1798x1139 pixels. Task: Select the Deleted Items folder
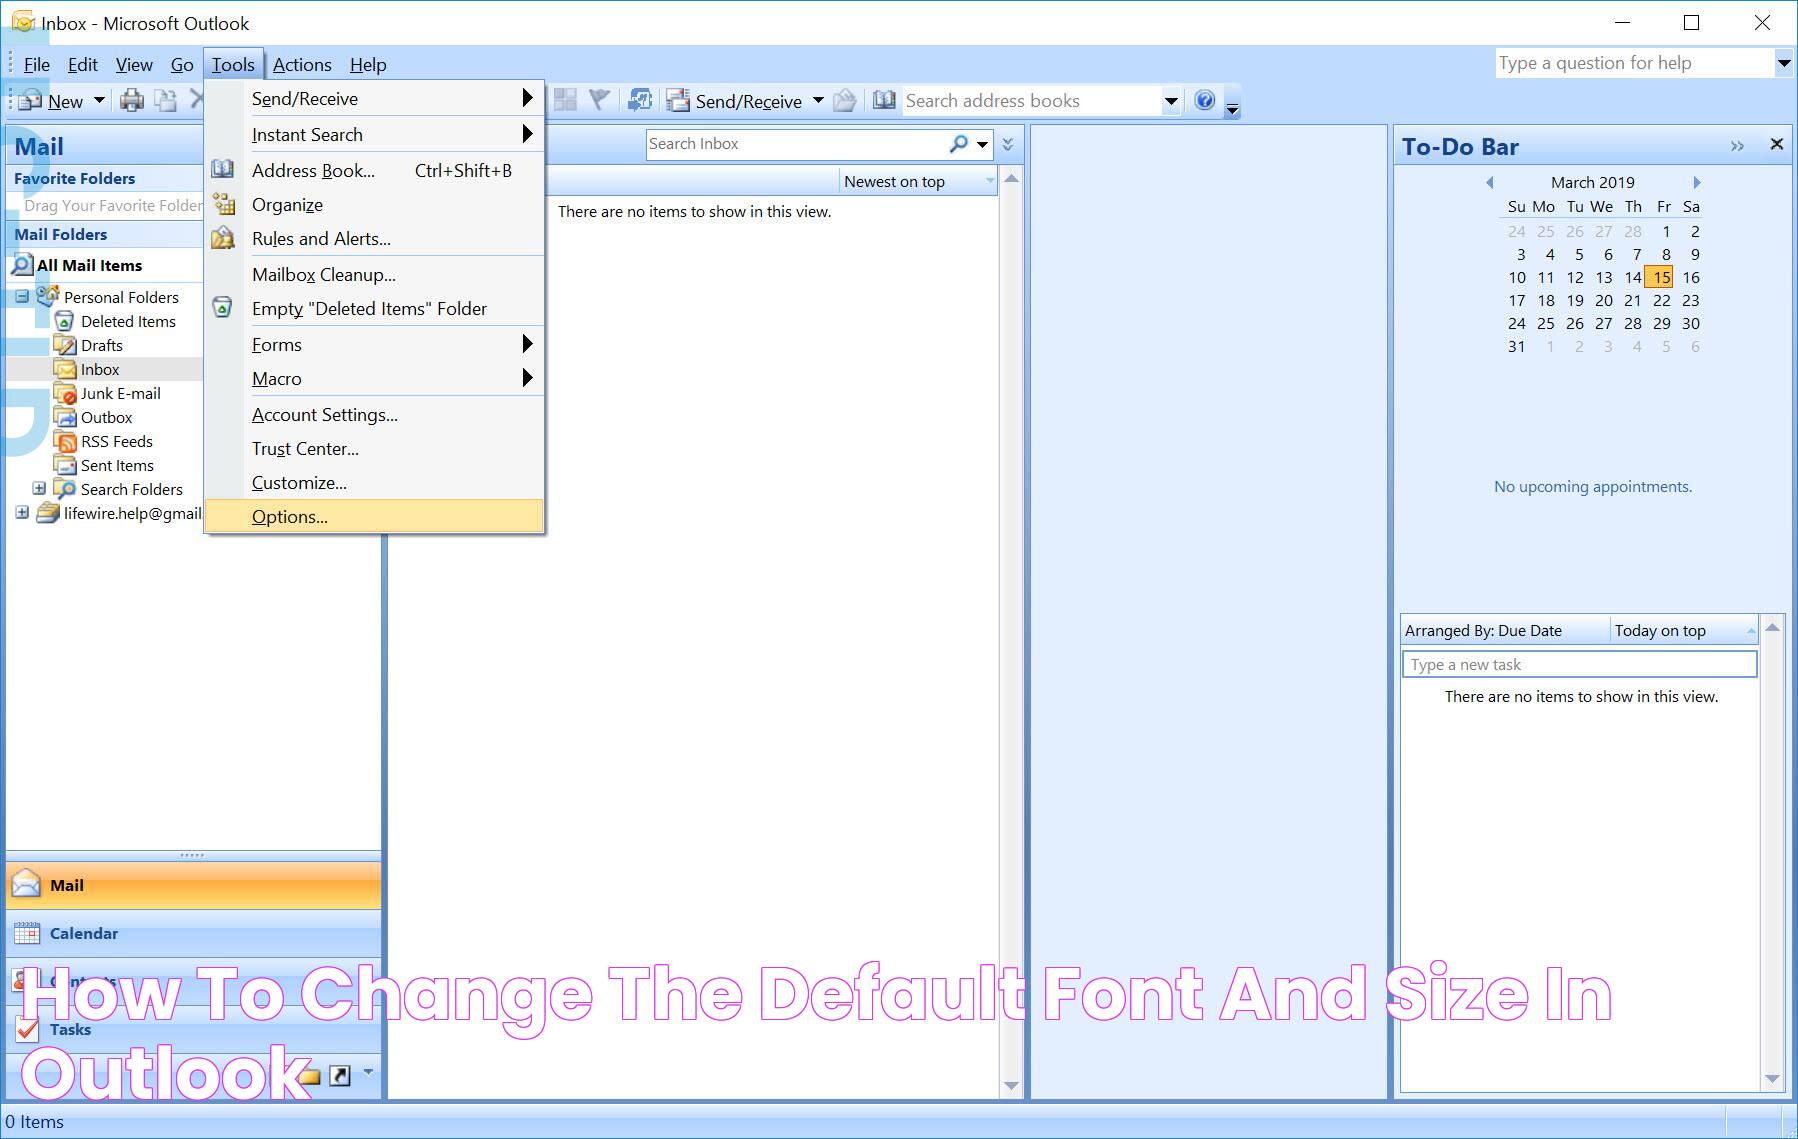[x=128, y=321]
